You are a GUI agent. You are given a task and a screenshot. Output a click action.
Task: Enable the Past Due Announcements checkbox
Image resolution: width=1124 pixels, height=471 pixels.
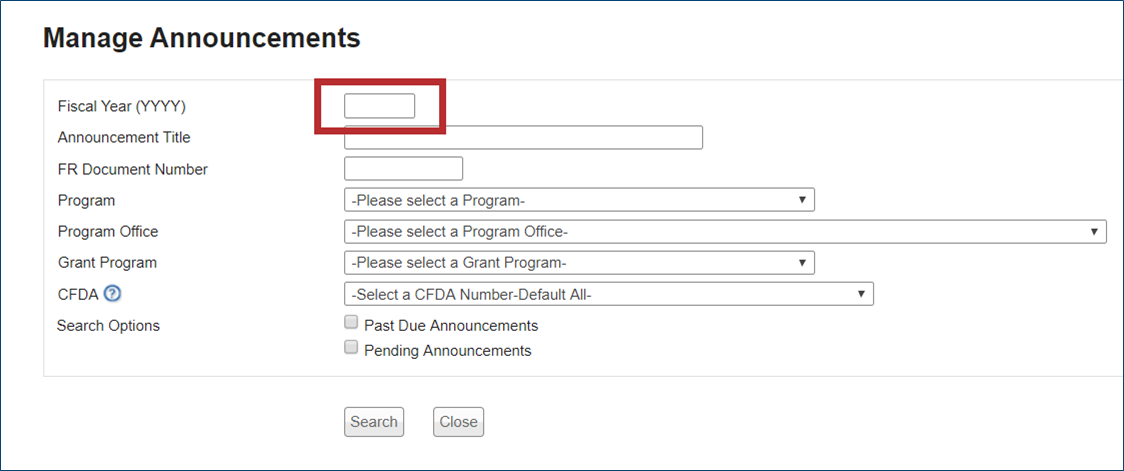pyautogui.click(x=351, y=323)
